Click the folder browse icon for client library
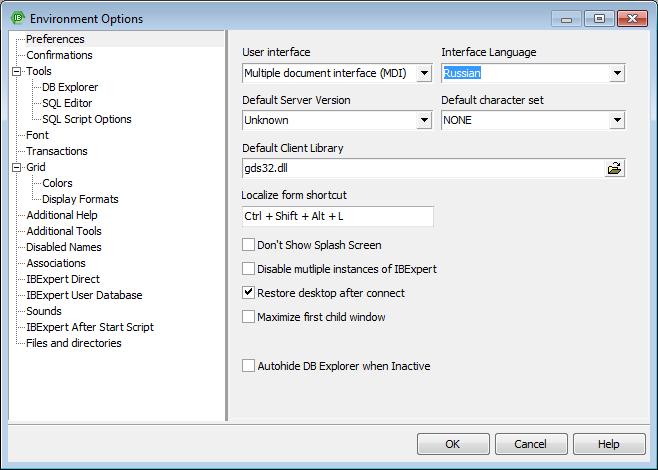Image resolution: width=658 pixels, height=470 pixels. coord(614,168)
